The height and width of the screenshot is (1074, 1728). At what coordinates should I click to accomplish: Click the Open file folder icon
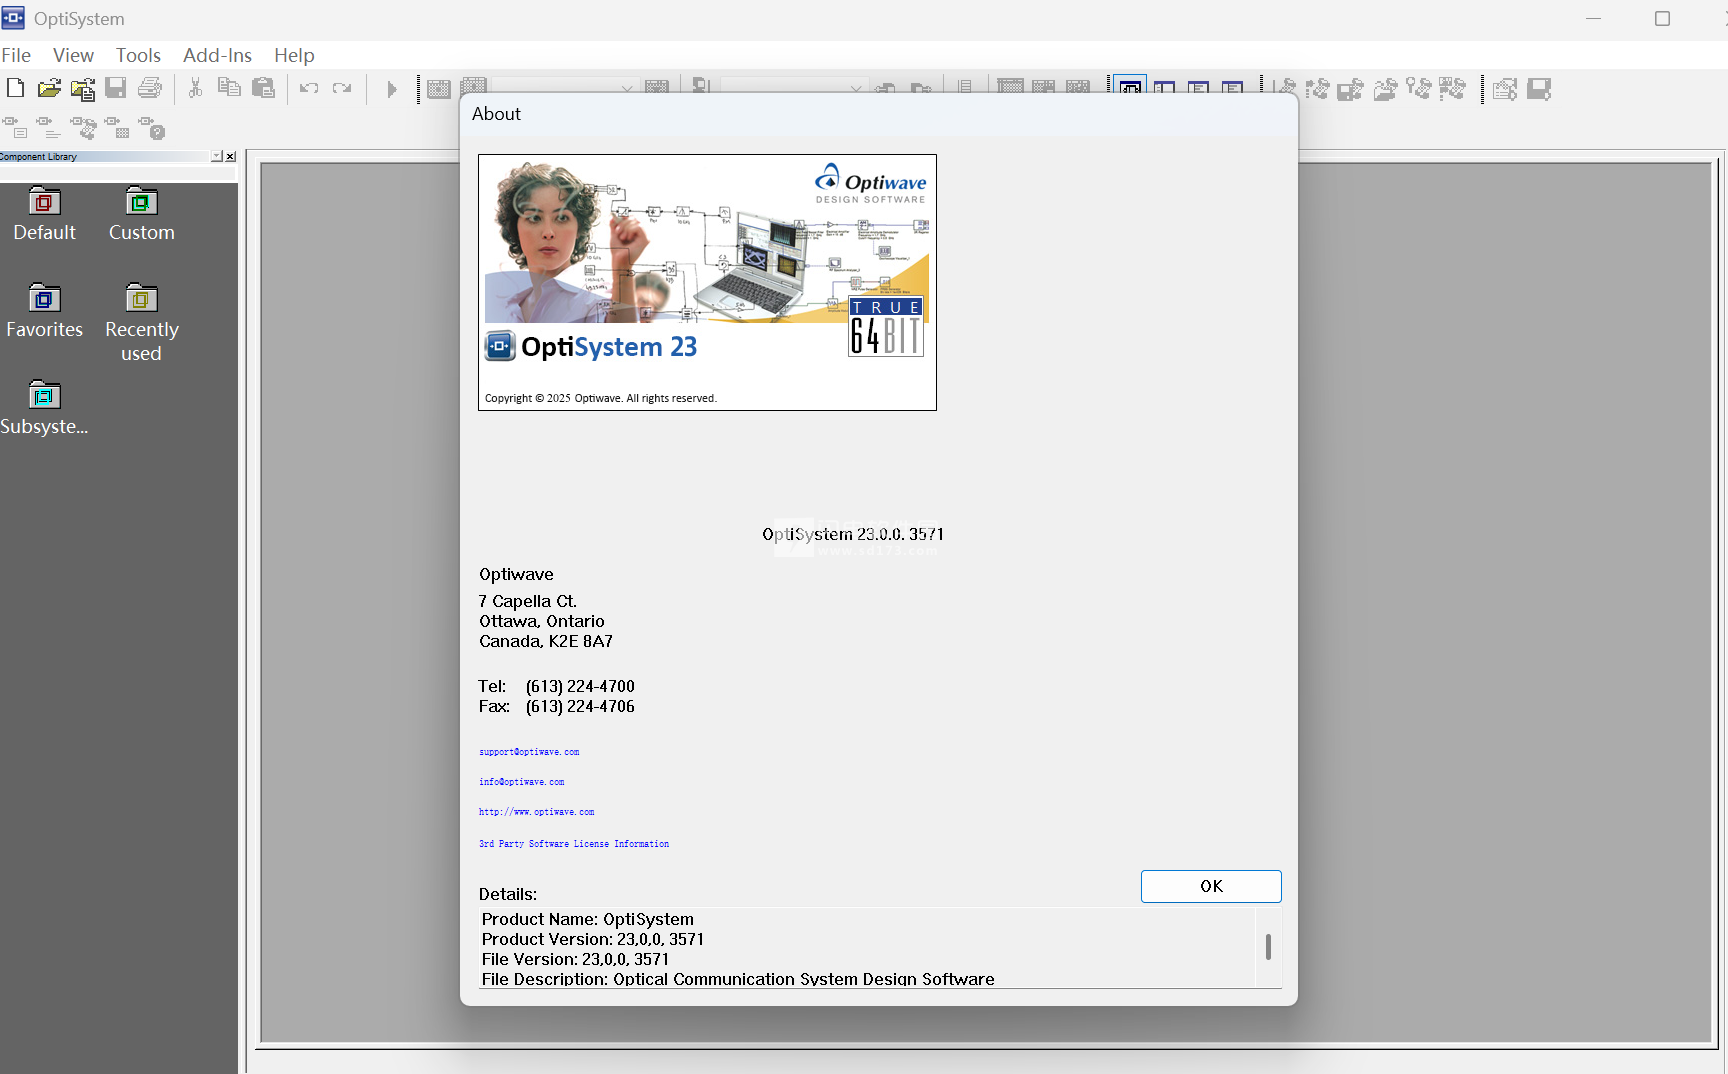48,88
